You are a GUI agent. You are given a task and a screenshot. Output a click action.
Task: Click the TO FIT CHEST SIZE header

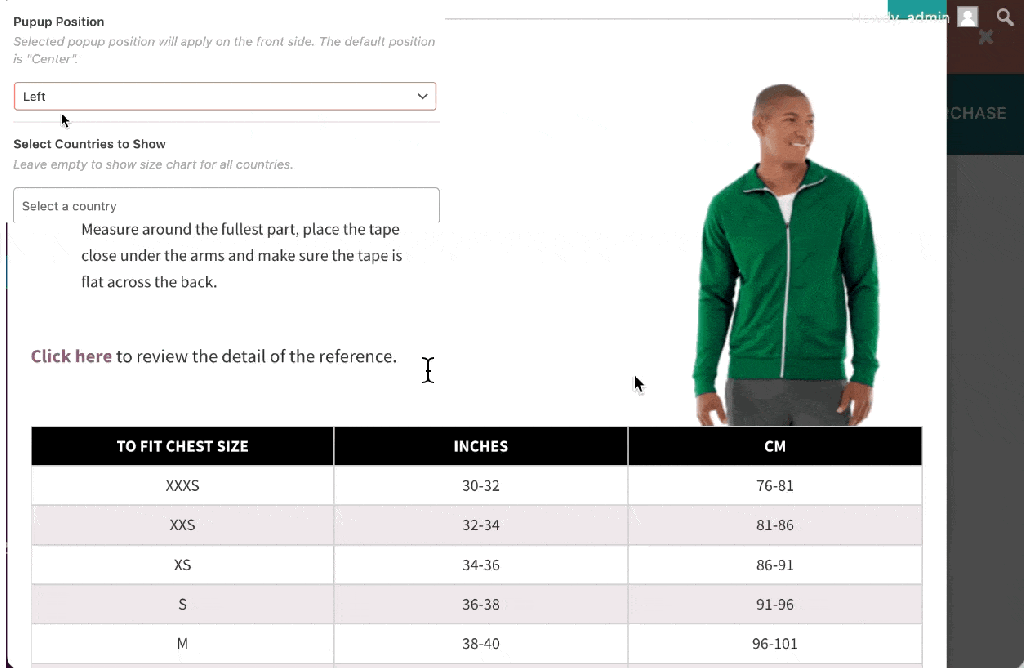point(182,446)
